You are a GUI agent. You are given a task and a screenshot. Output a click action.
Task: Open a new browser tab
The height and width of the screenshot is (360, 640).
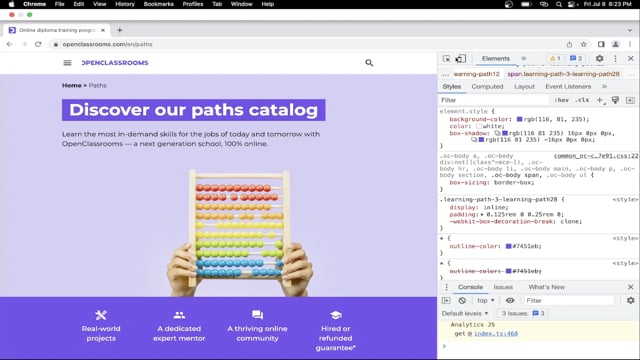coord(119,30)
